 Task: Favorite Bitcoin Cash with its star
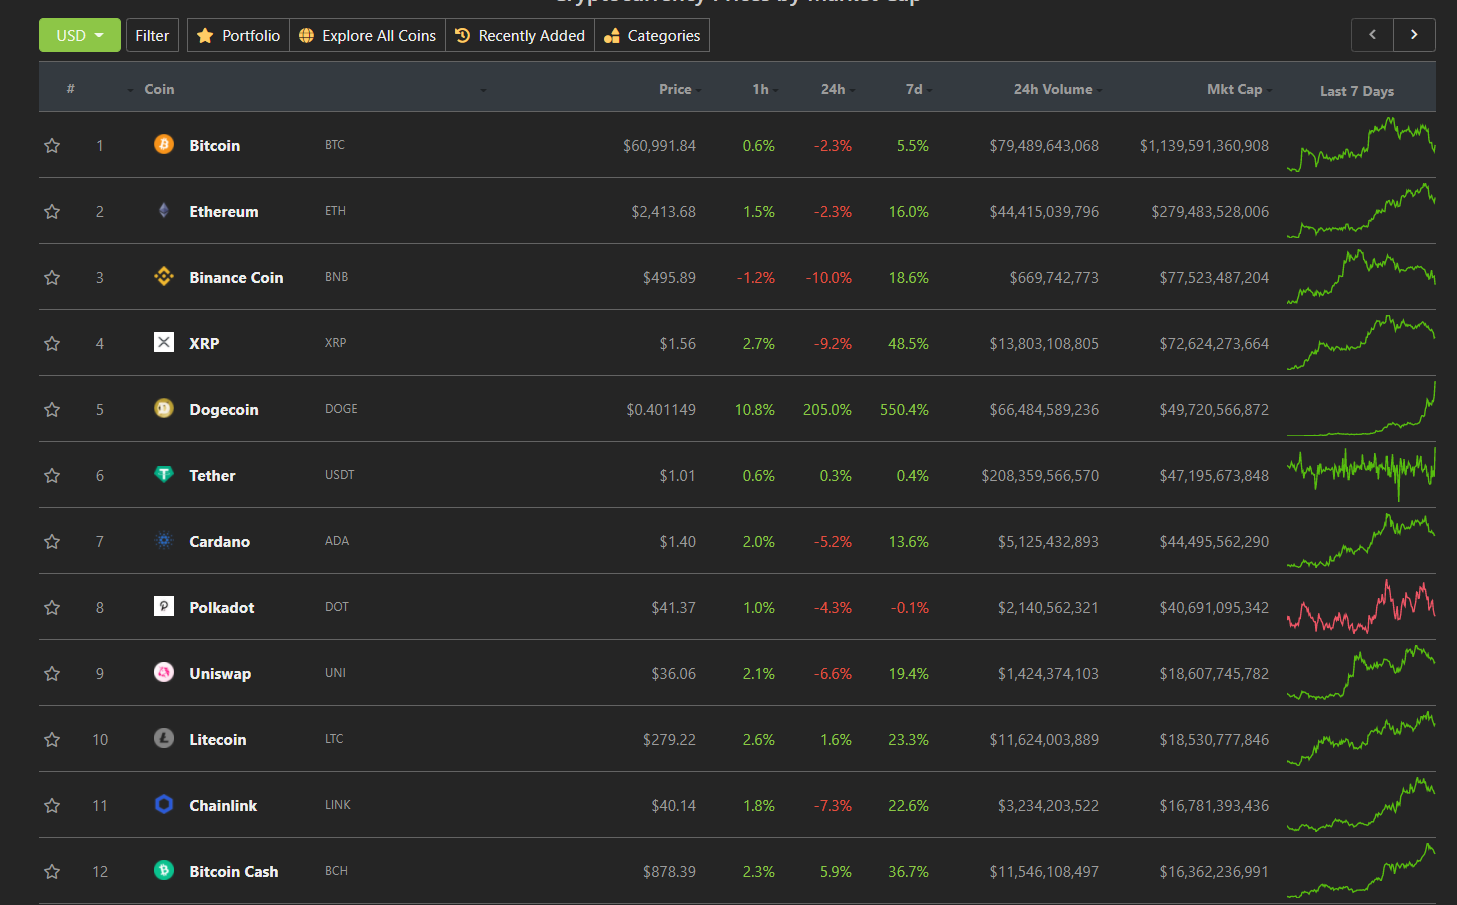coord(52,872)
